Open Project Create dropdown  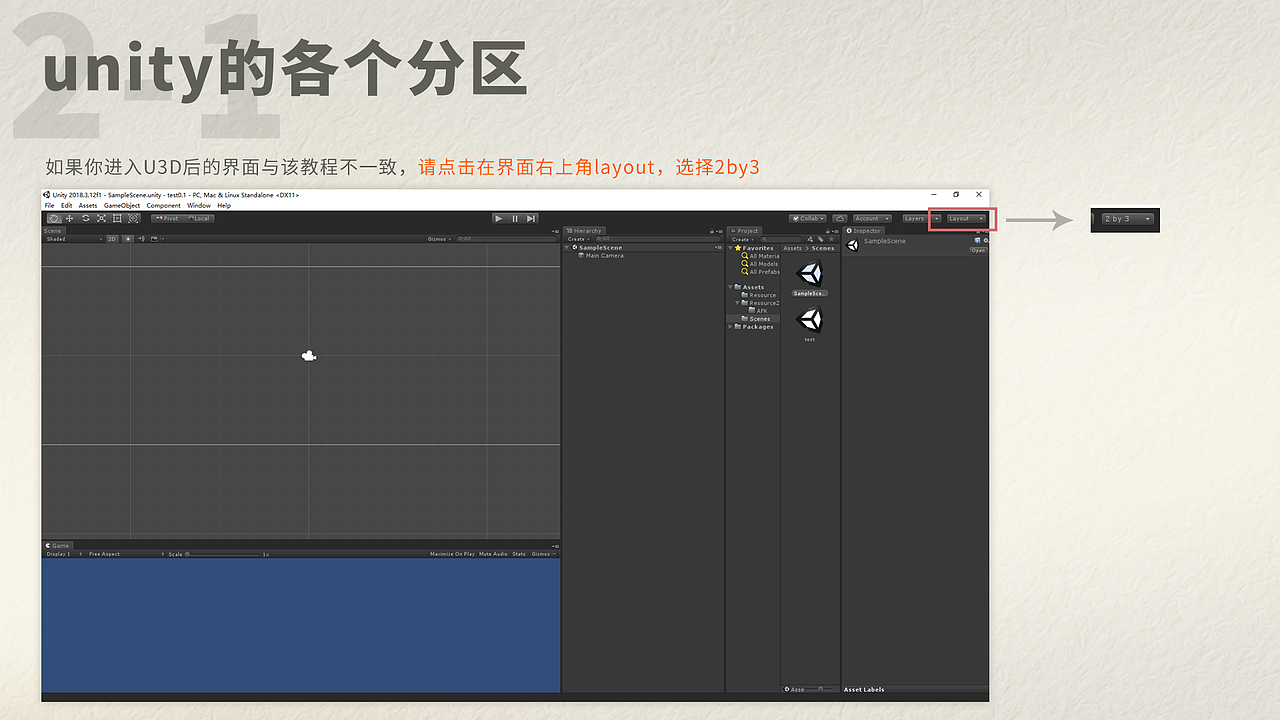[x=742, y=239]
